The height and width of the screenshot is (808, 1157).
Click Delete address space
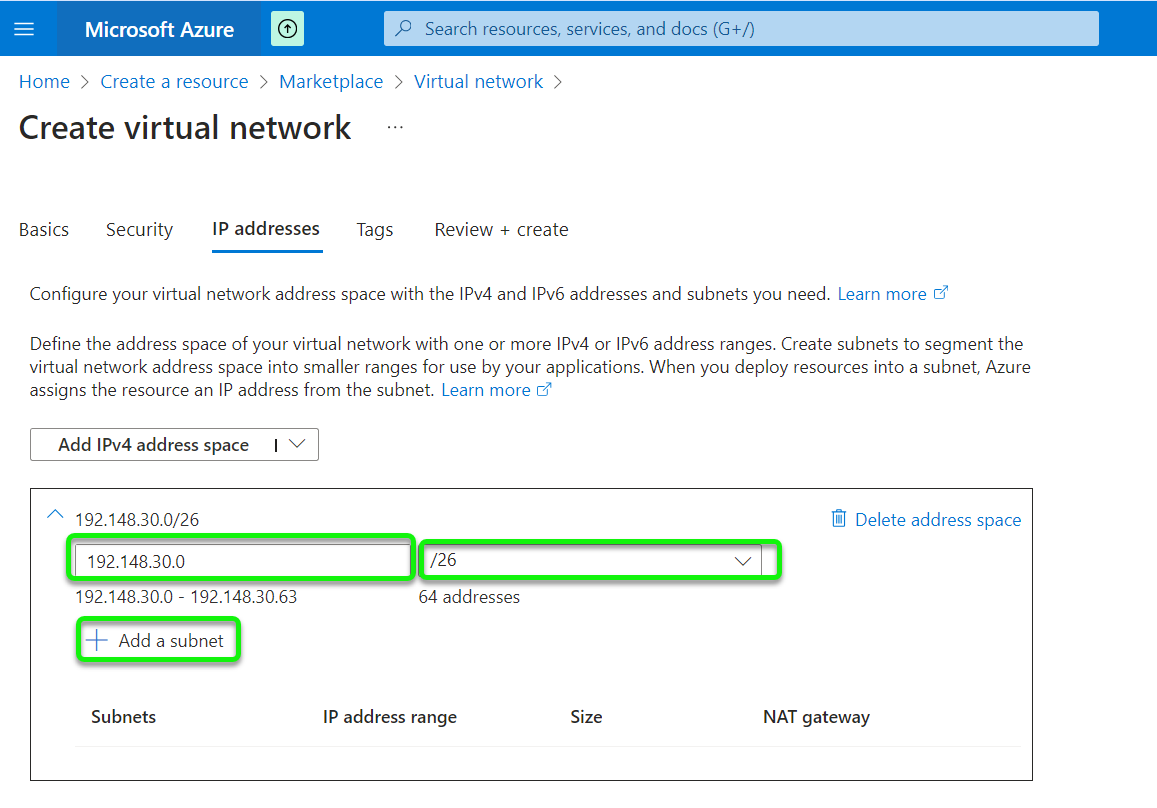pyautogui.click(x=936, y=519)
